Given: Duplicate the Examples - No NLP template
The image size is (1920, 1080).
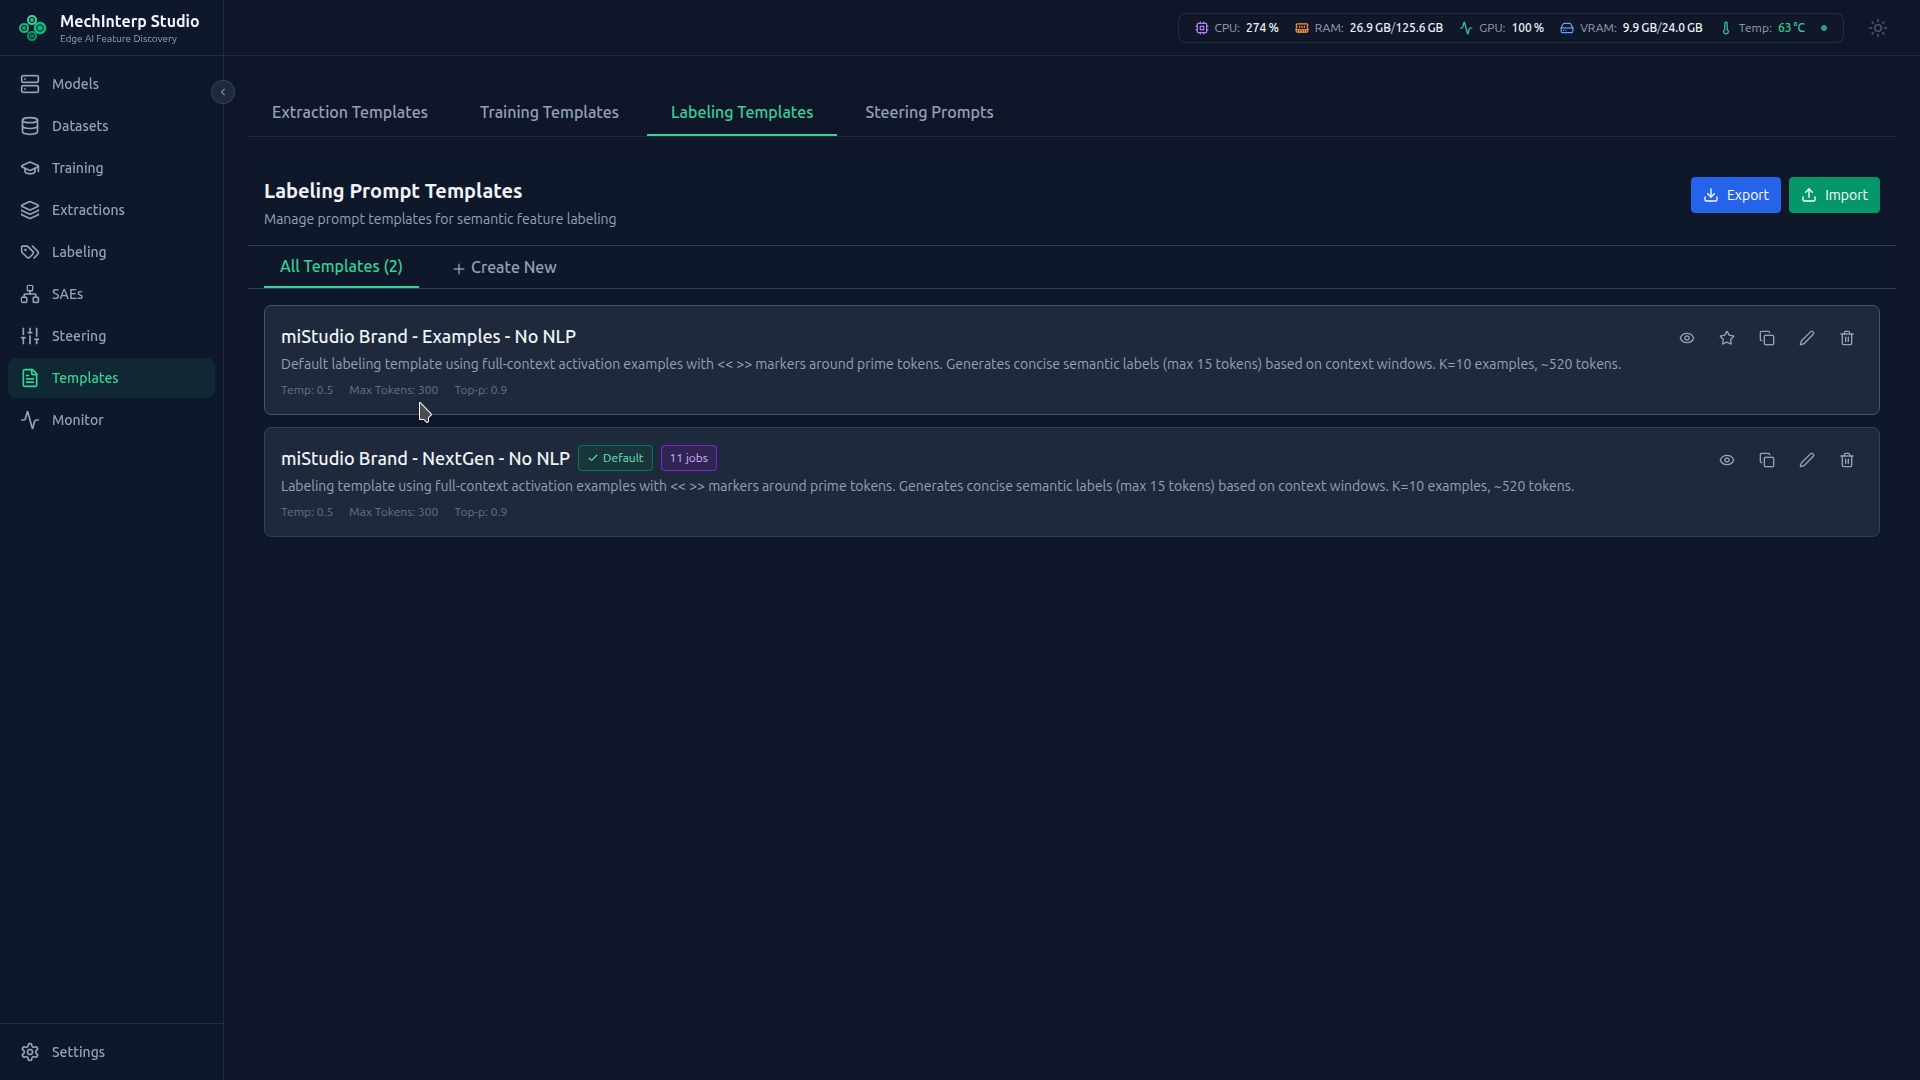Looking at the screenshot, I should [x=1767, y=338].
